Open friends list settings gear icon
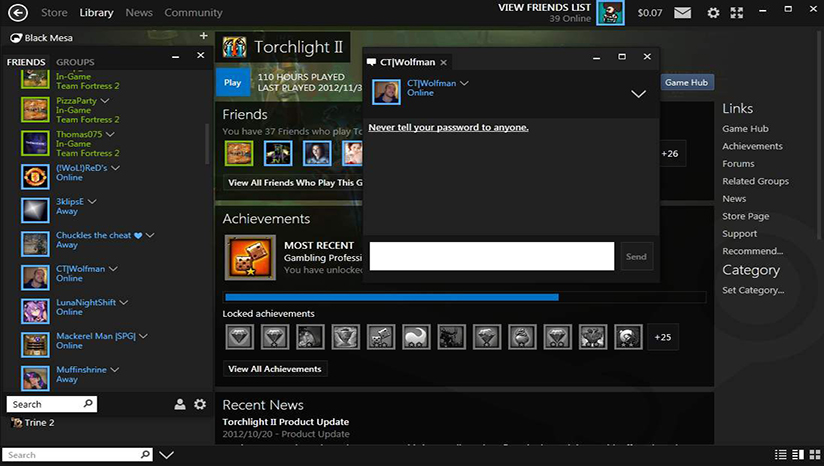The height and width of the screenshot is (466, 824). click(x=200, y=404)
